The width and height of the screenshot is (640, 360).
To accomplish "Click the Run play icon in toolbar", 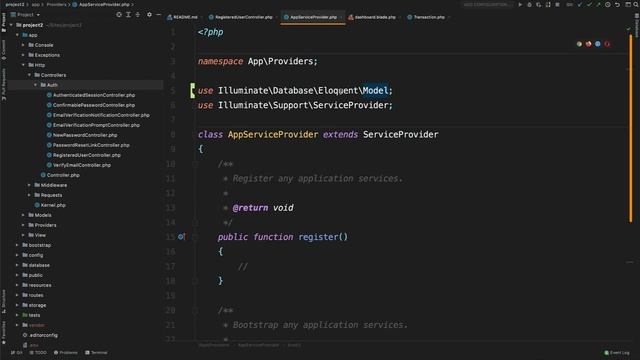I will tap(520, 4).
